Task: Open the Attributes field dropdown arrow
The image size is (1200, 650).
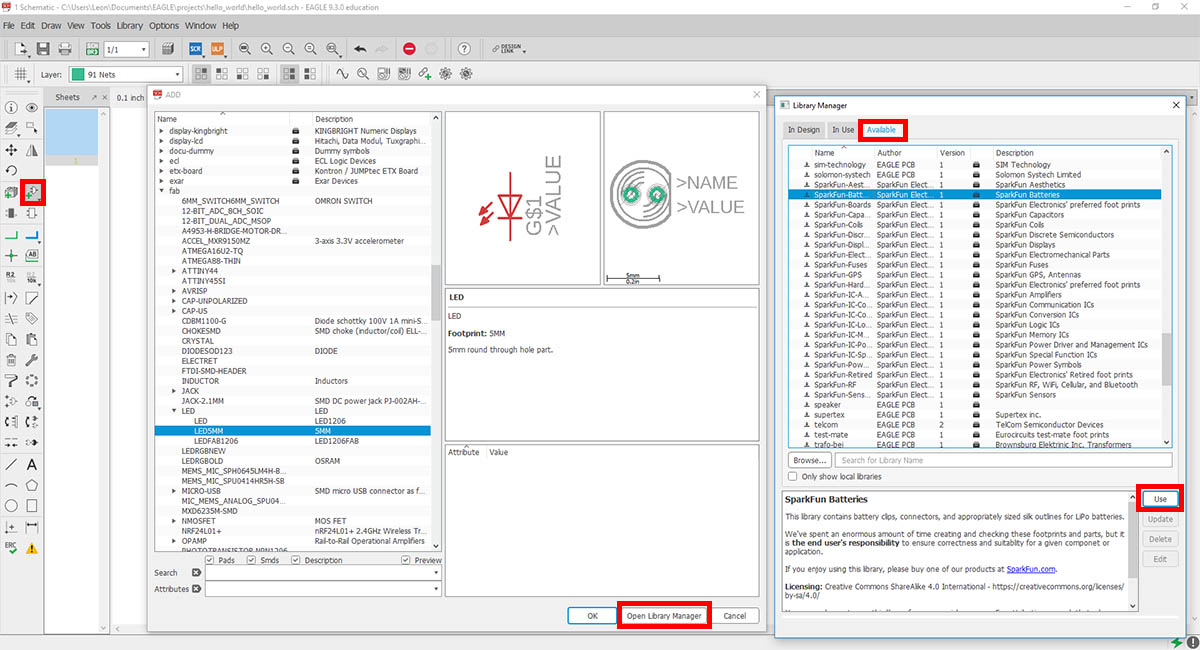Action: click(x=436, y=589)
